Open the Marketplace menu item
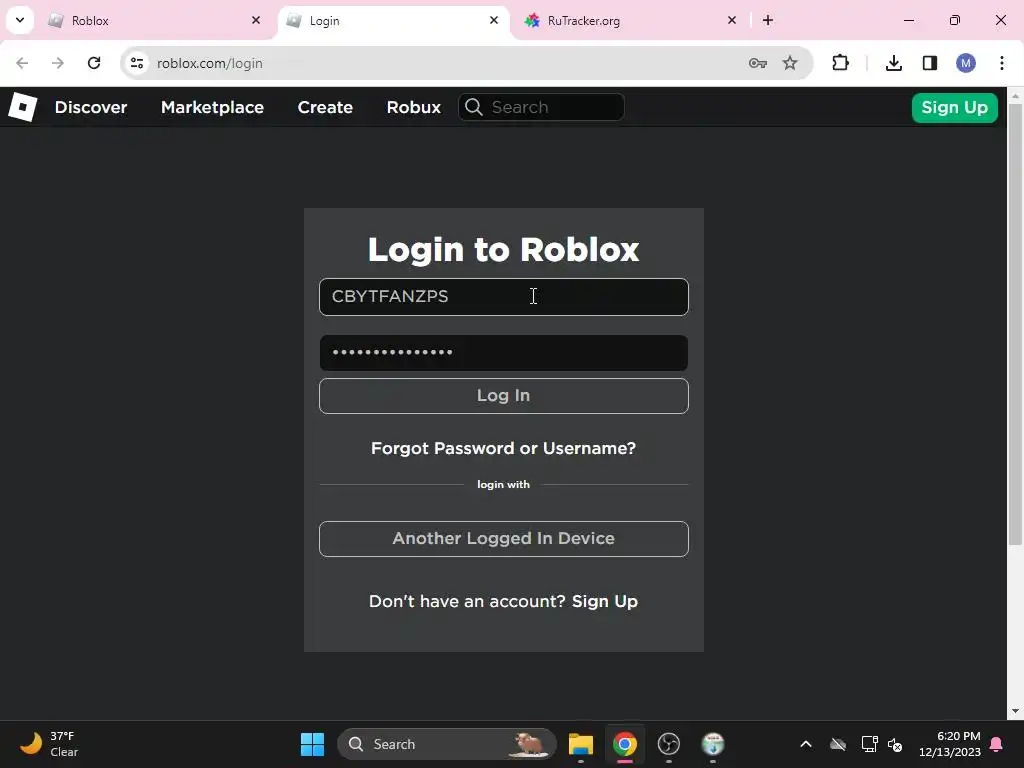Image resolution: width=1024 pixels, height=768 pixels. (x=212, y=107)
